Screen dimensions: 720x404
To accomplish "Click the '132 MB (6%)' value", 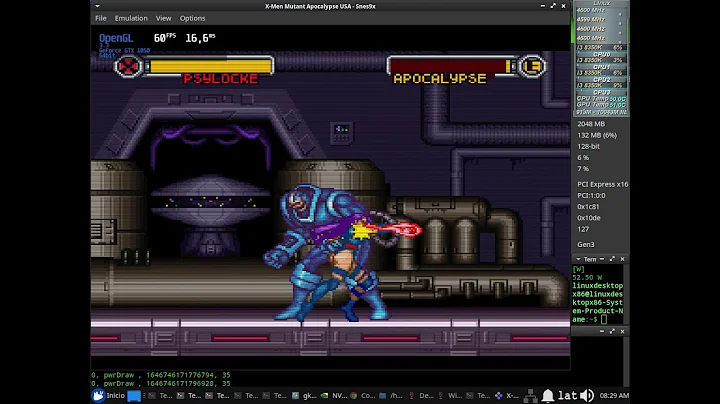I will 597,135.
